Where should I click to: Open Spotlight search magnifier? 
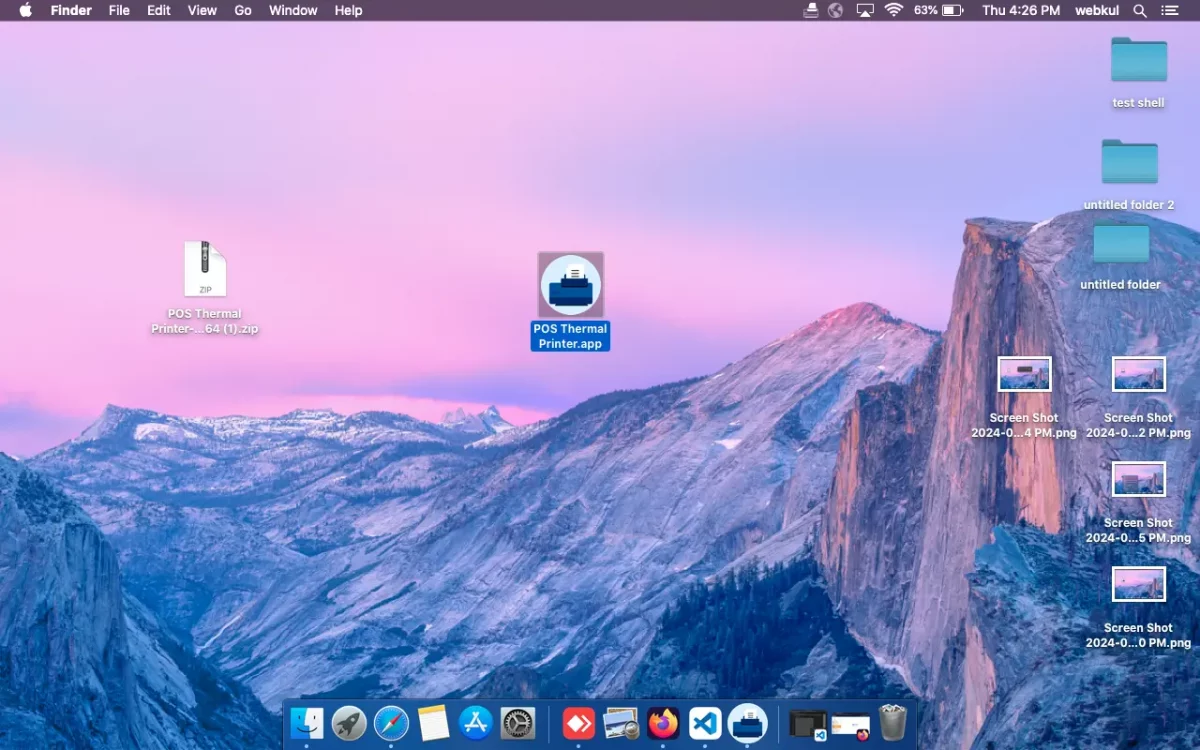(1139, 10)
